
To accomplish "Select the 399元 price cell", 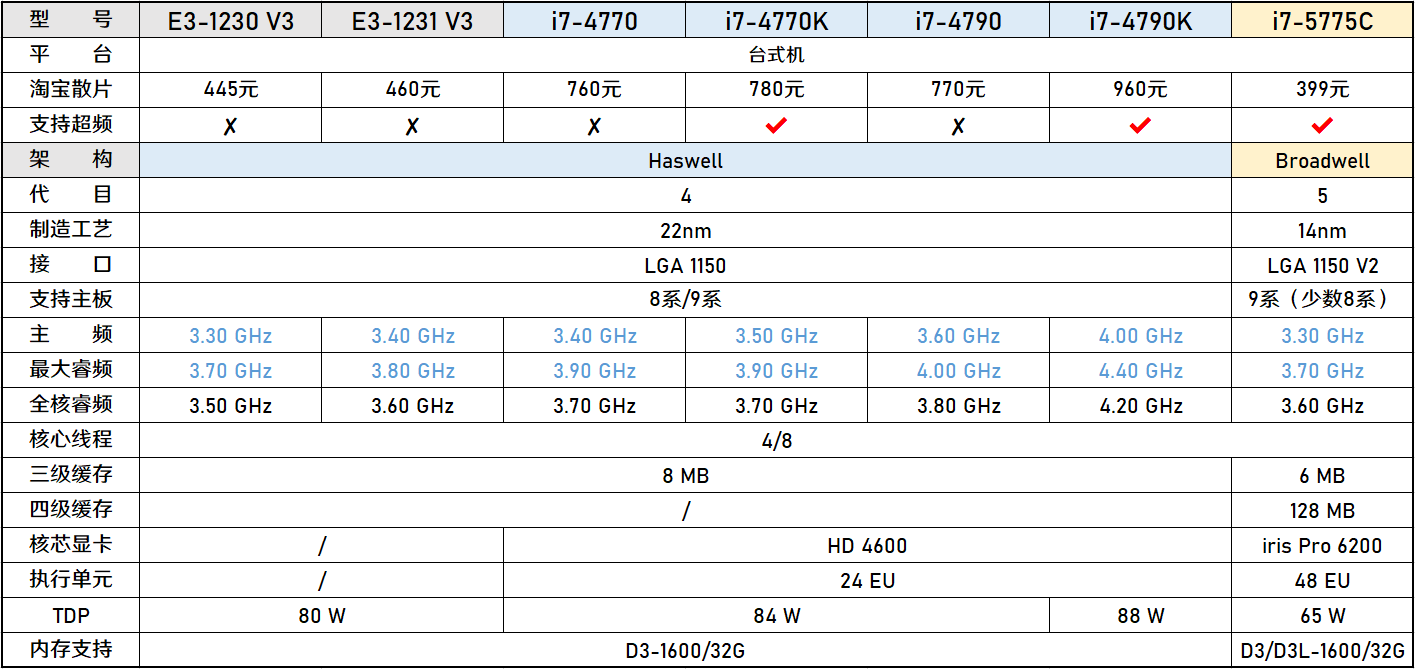I will (1323, 90).
